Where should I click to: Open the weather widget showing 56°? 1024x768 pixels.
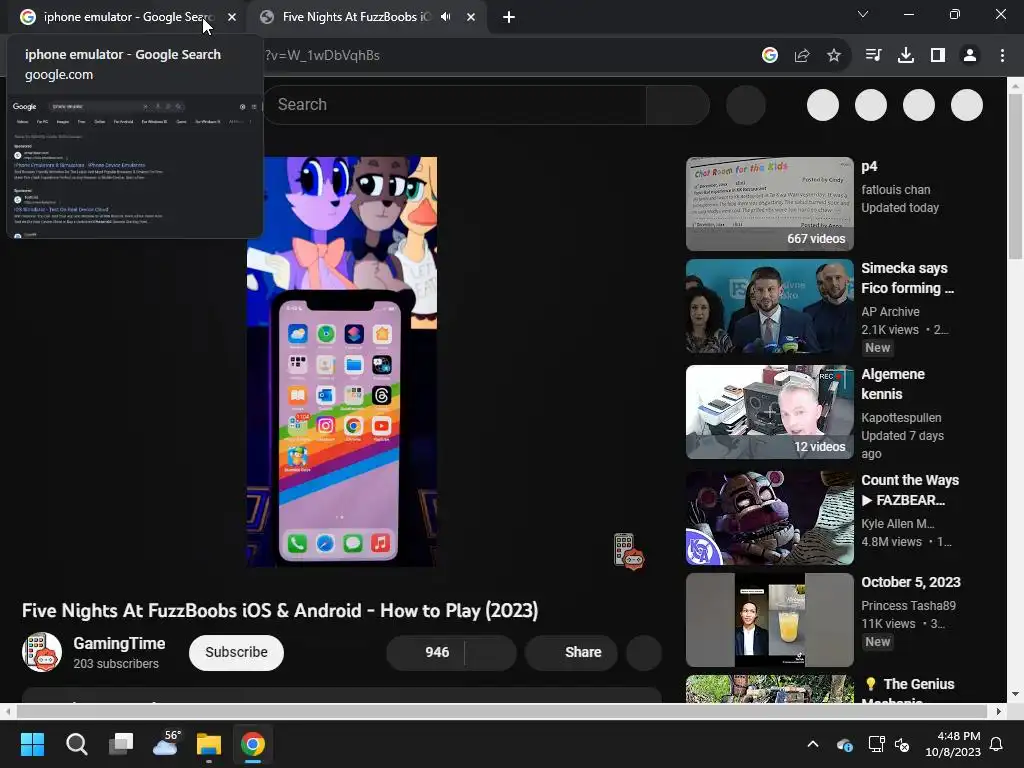point(166,744)
